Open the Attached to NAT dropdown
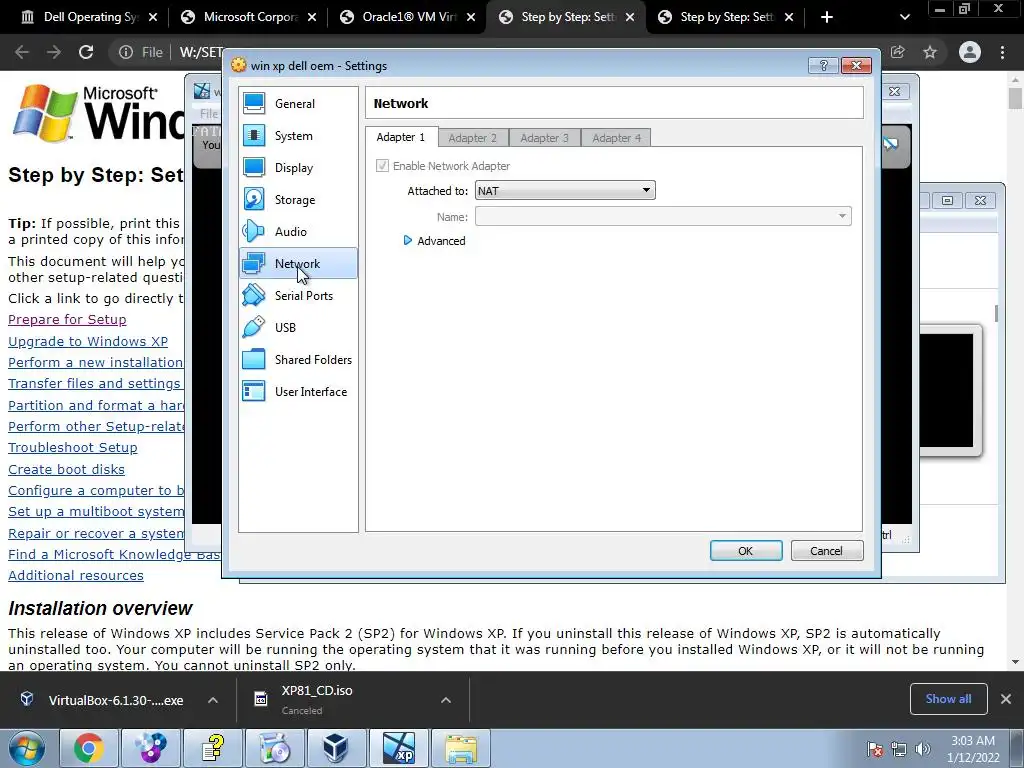 [565, 191]
